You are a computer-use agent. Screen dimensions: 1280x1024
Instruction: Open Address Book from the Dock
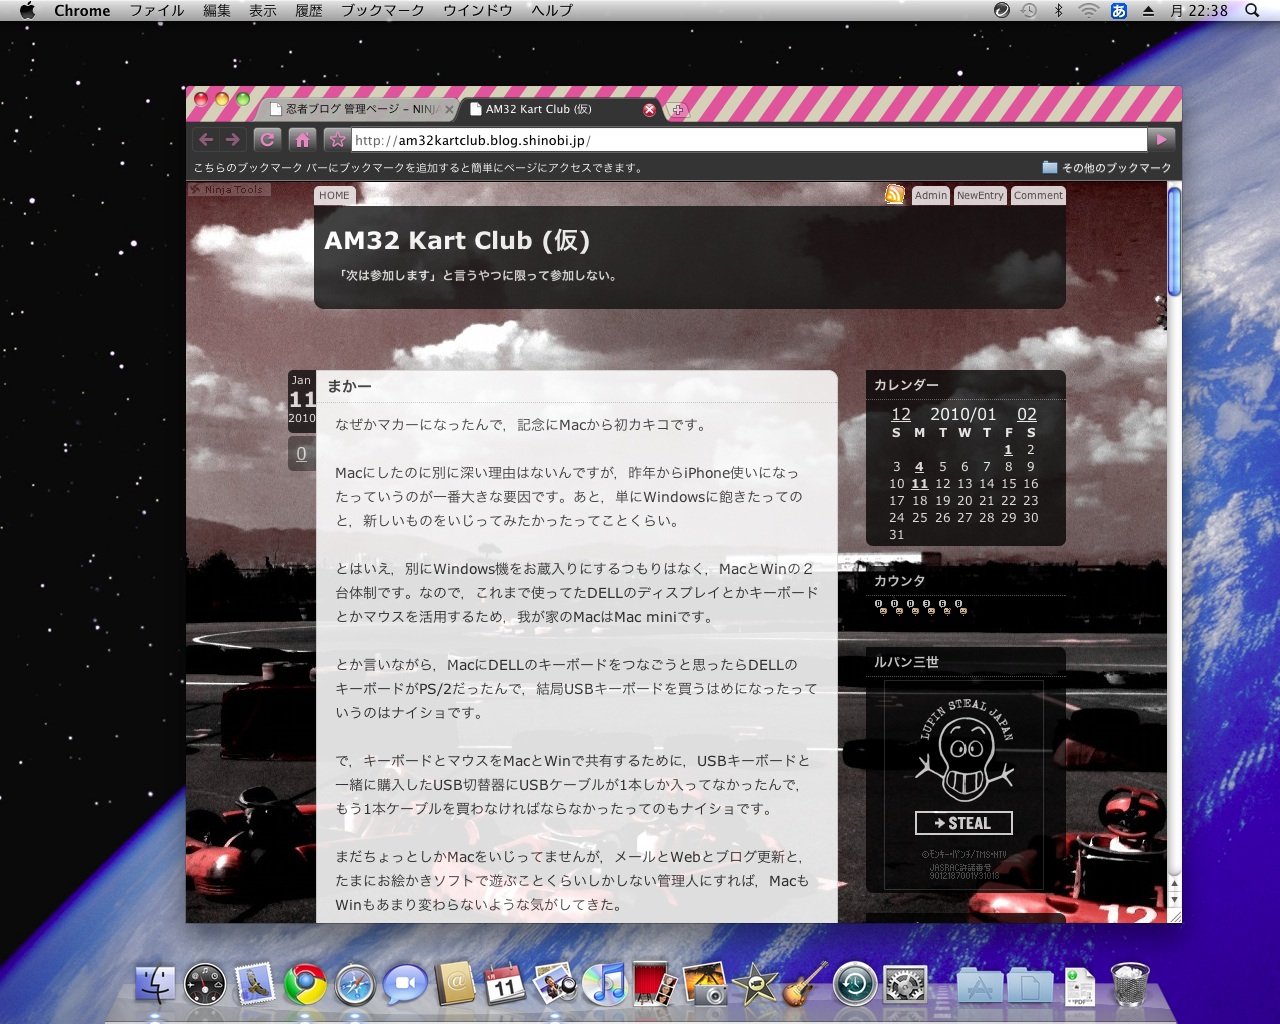(x=455, y=984)
